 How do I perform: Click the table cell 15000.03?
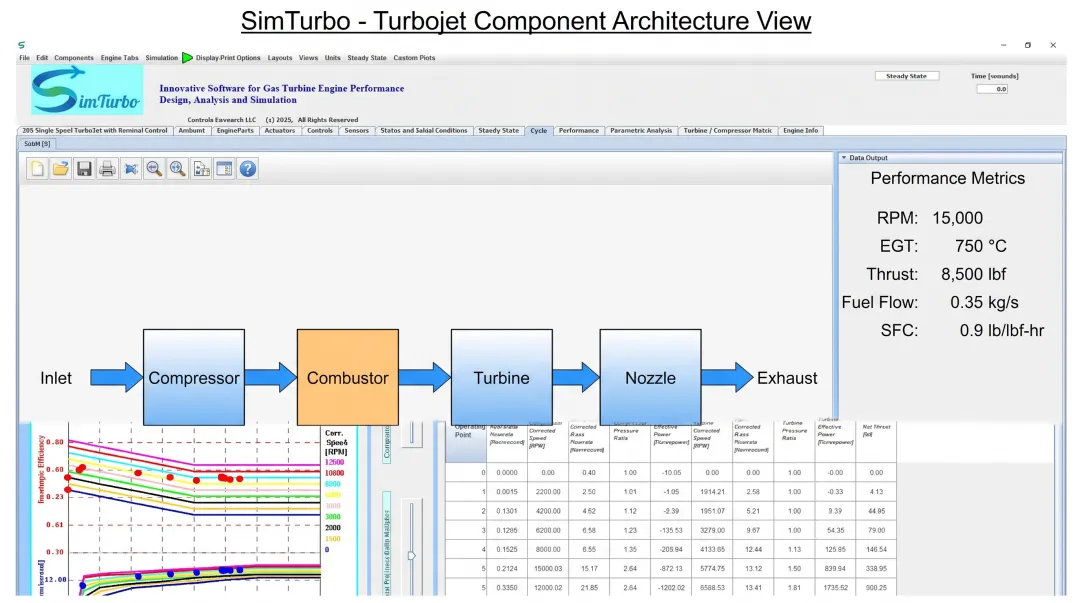point(548,569)
